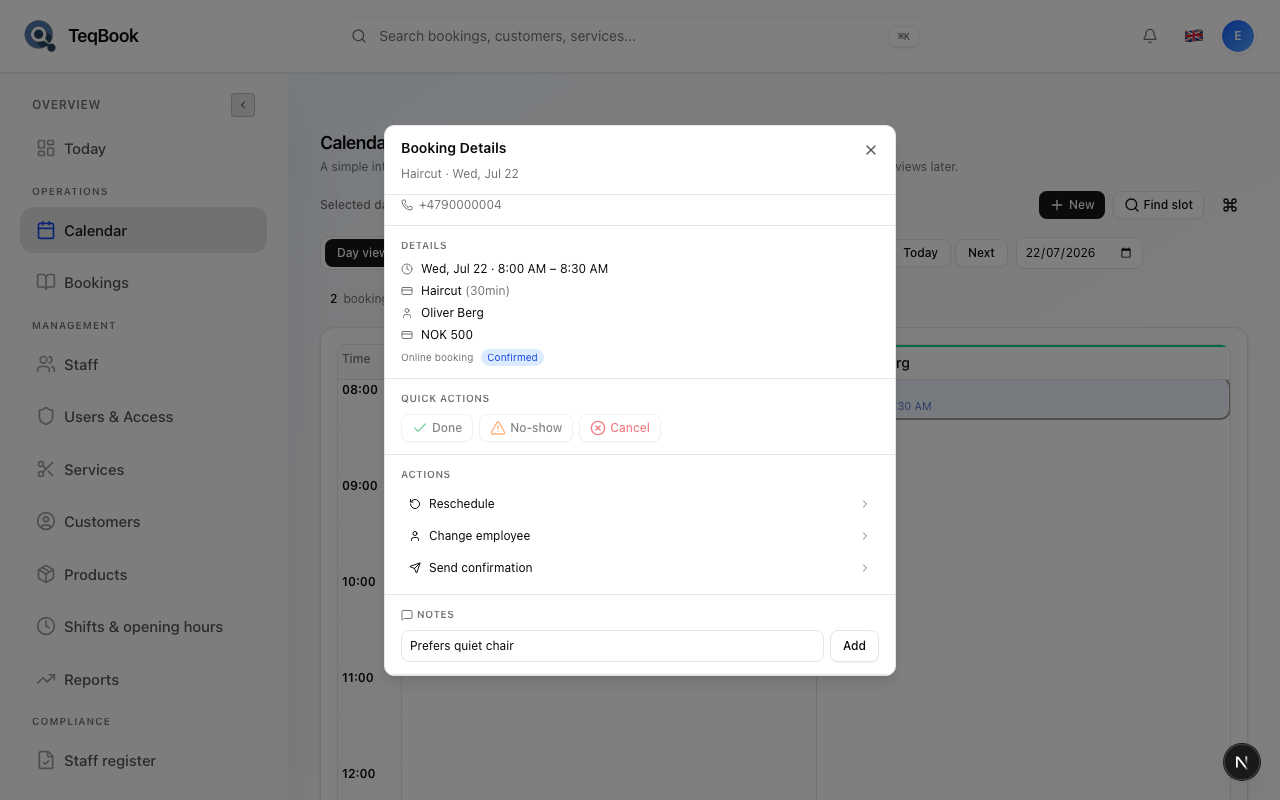Open Products sidebar item
The width and height of the screenshot is (1280, 800).
tap(143, 575)
